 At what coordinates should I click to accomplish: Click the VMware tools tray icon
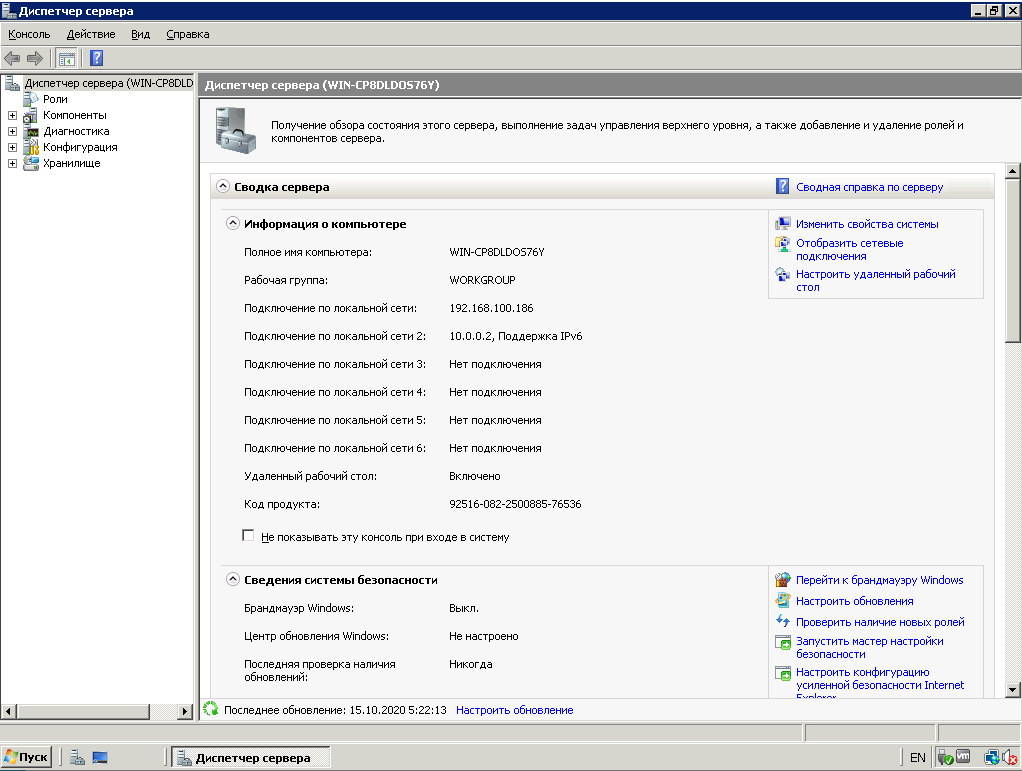(963, 757)
